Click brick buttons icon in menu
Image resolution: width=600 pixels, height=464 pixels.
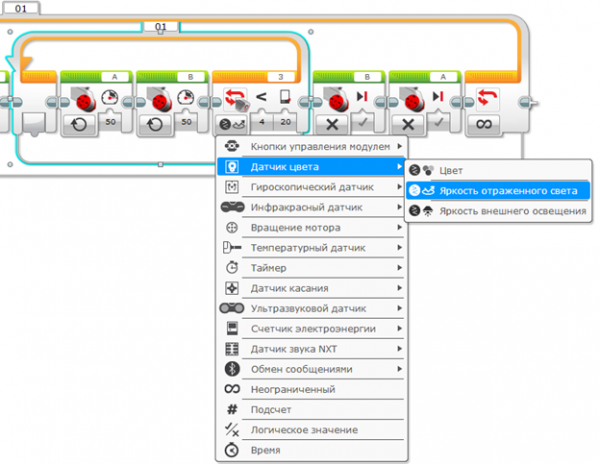[232, 146]
